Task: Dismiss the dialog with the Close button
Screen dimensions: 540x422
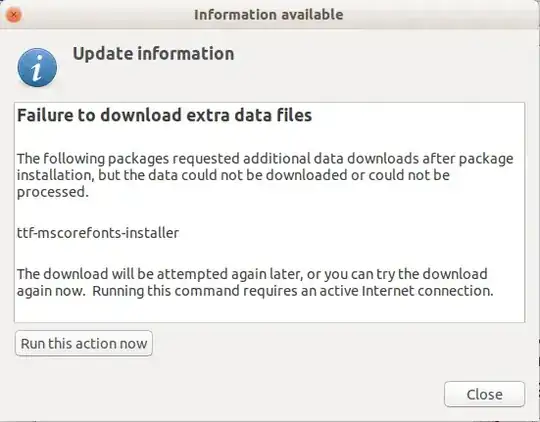Action: click(484, 394)
